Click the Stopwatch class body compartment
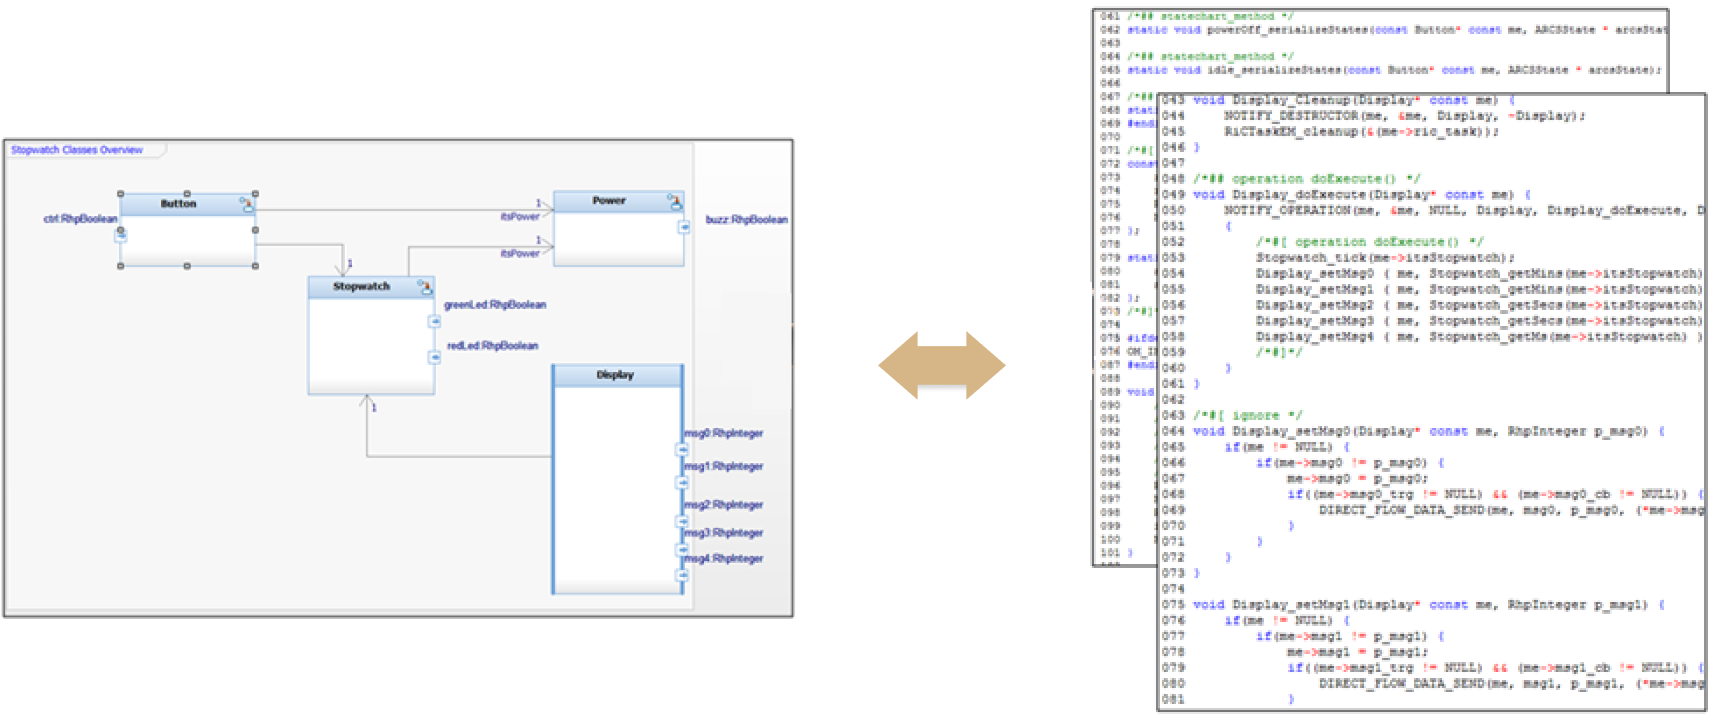The height and width of the screenshot is (720, 1710). point(370,345)
